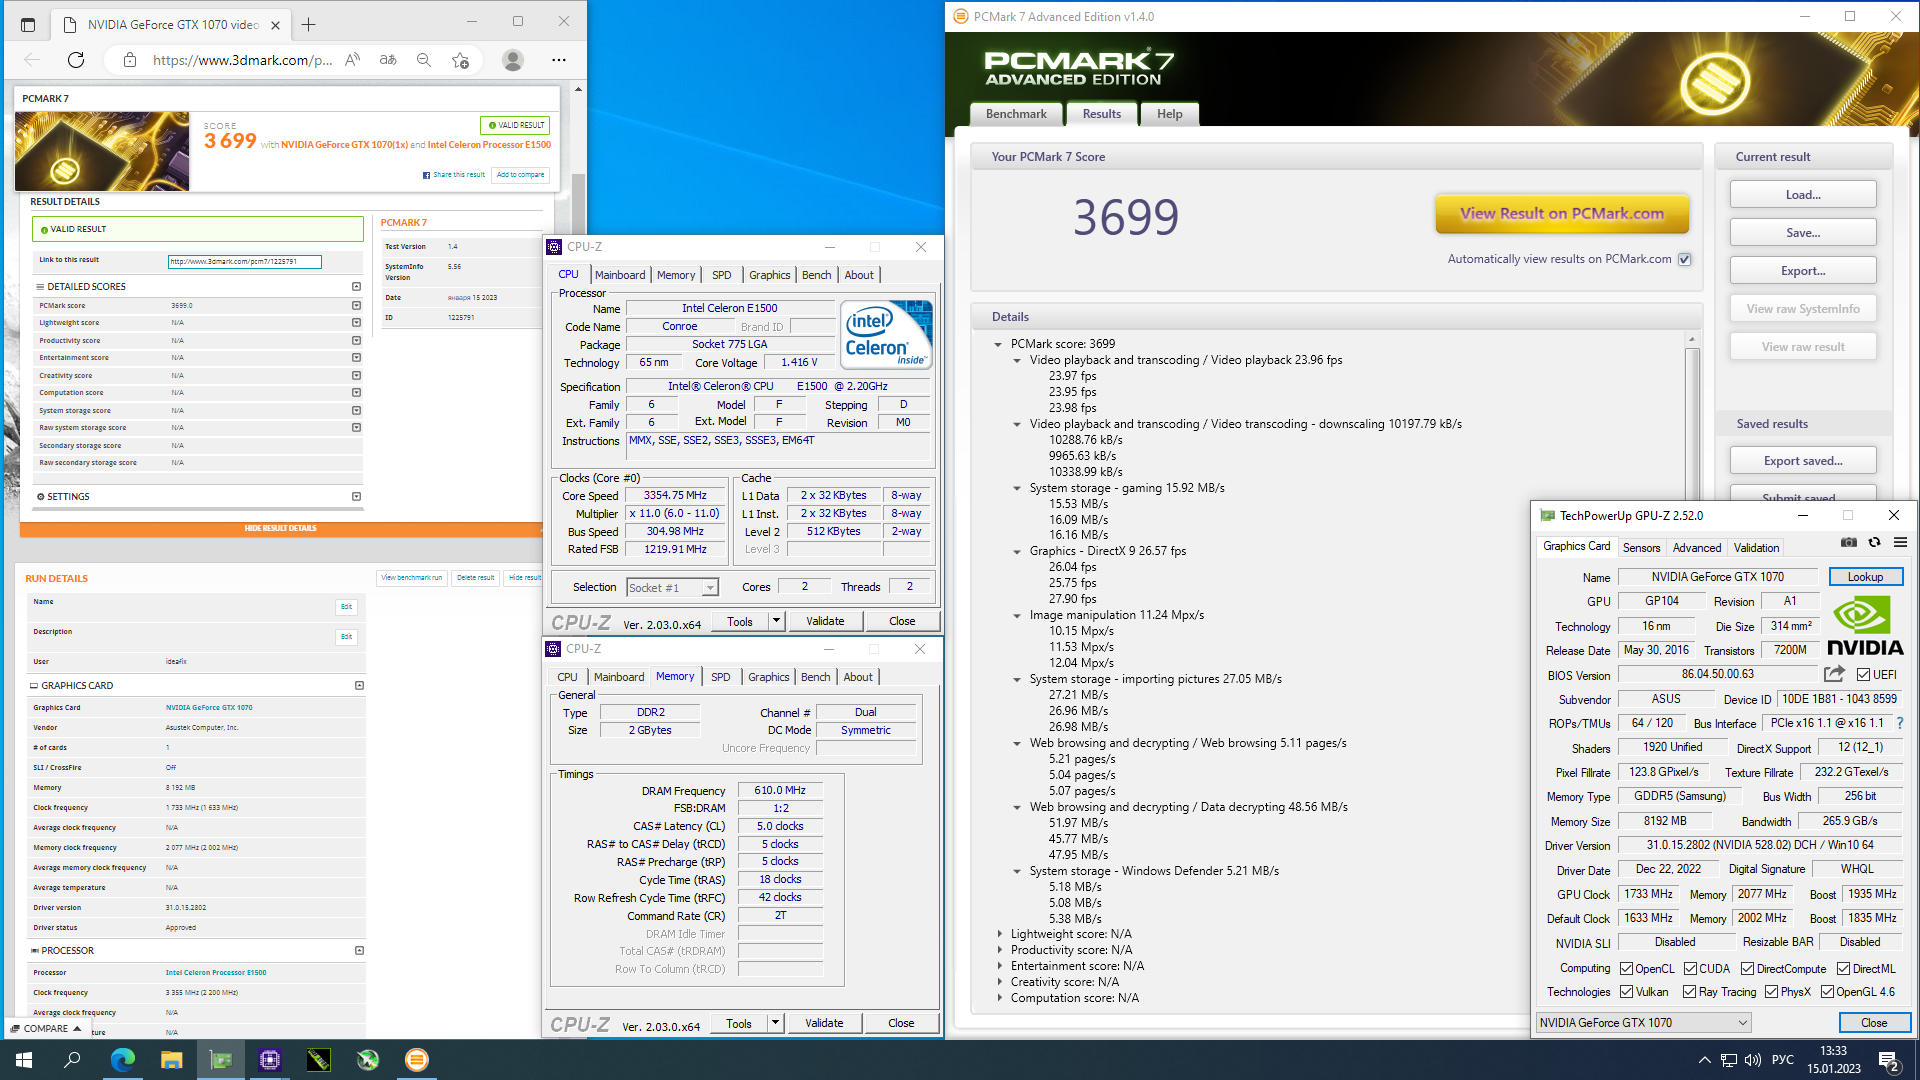Open the Help tab in PCMark 7

(1170, 114)
